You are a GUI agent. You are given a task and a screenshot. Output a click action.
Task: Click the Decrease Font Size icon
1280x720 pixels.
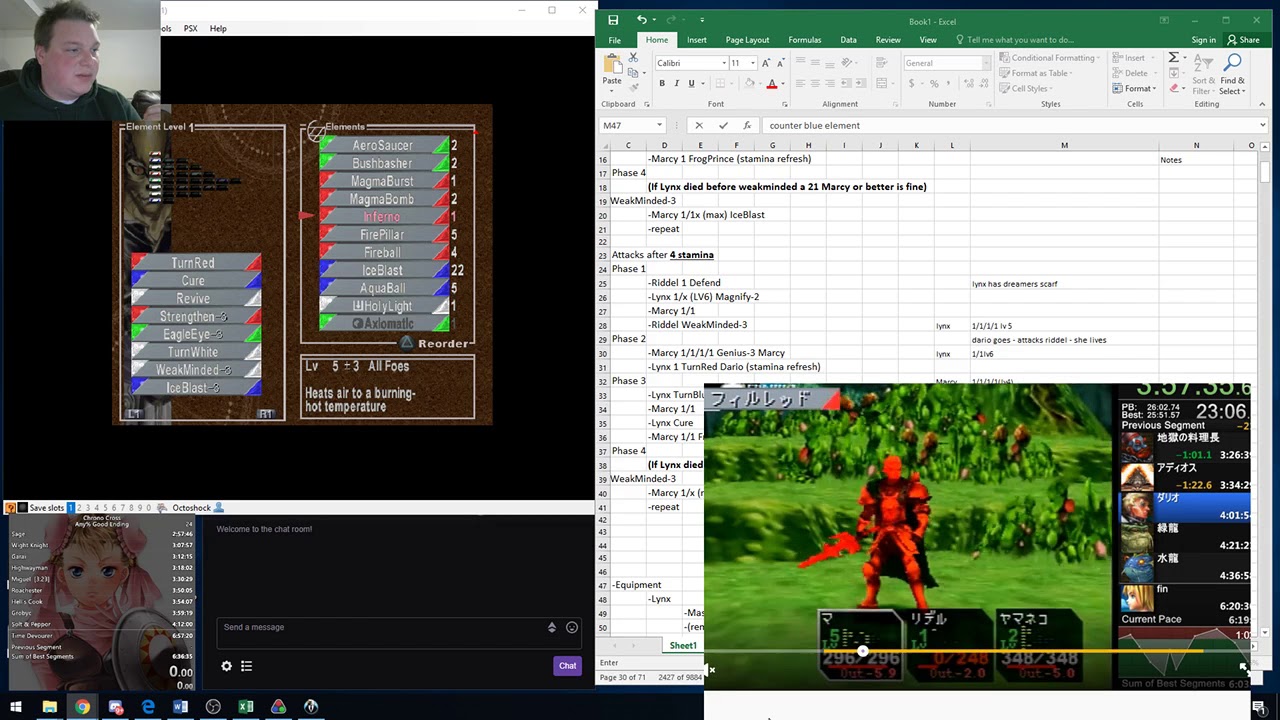tap(781, 63)
